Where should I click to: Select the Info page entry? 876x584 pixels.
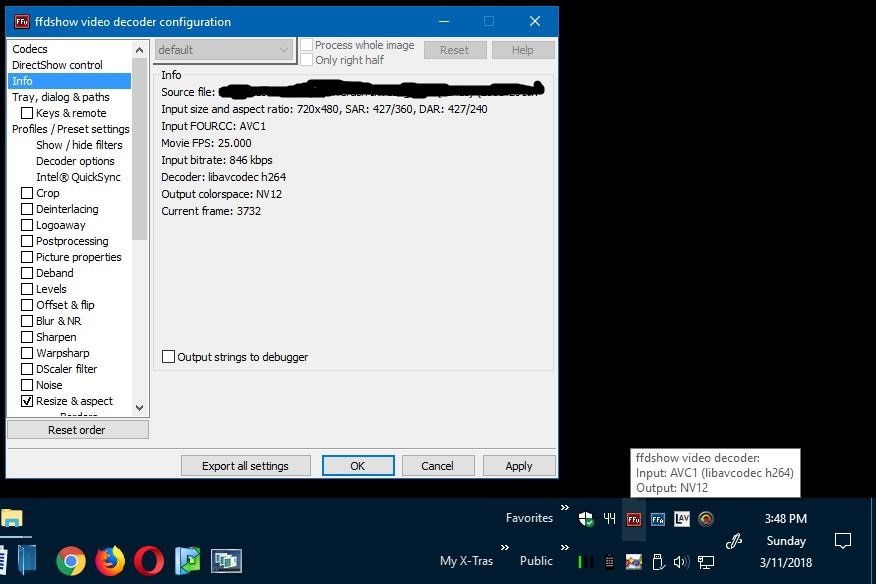70,81
